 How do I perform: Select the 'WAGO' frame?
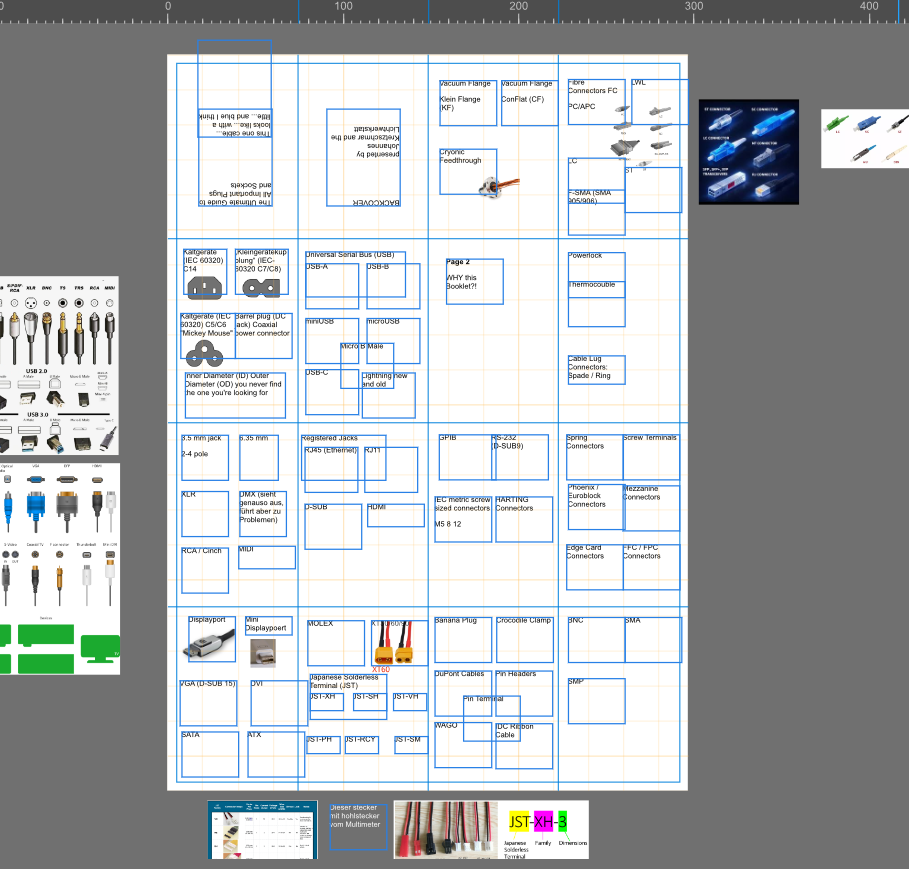point(463,745)
